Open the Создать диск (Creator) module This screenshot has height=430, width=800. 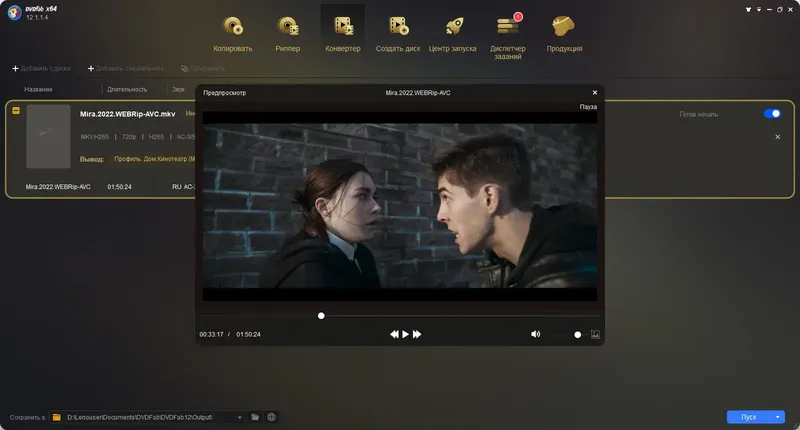coord(398,34)
